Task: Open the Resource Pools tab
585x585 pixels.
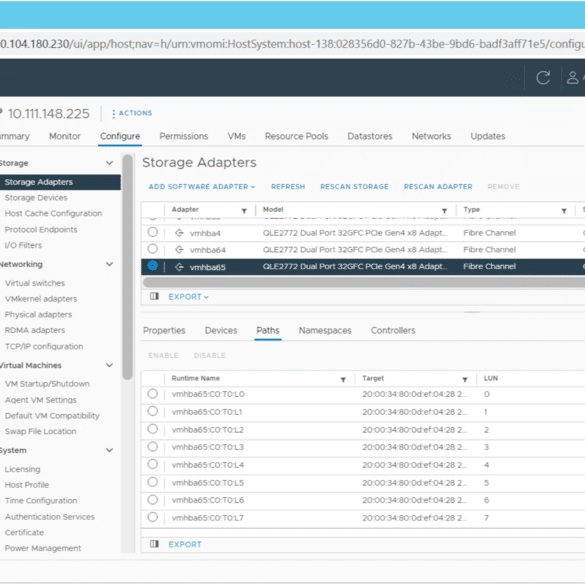Action: [297, 136]
